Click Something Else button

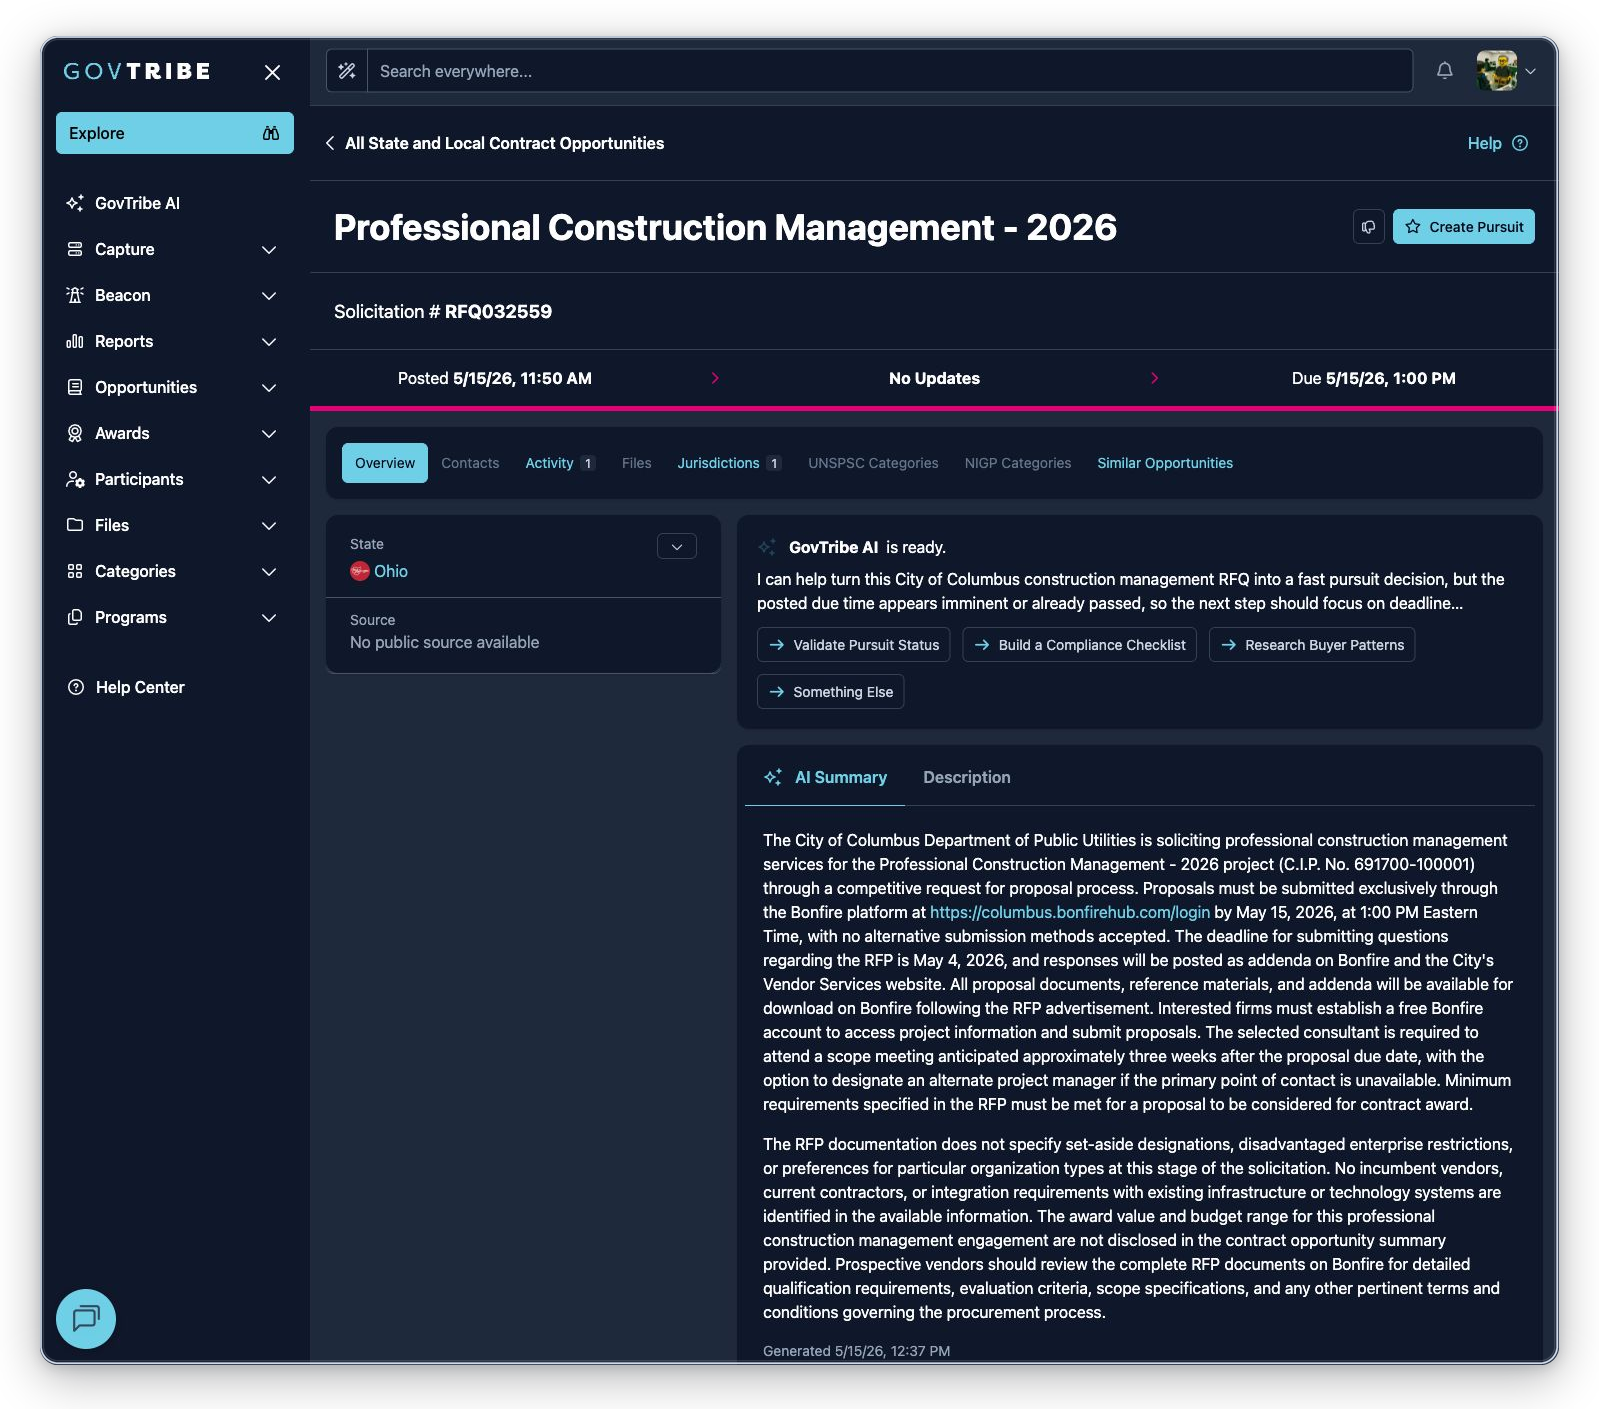tap(831, 692)
